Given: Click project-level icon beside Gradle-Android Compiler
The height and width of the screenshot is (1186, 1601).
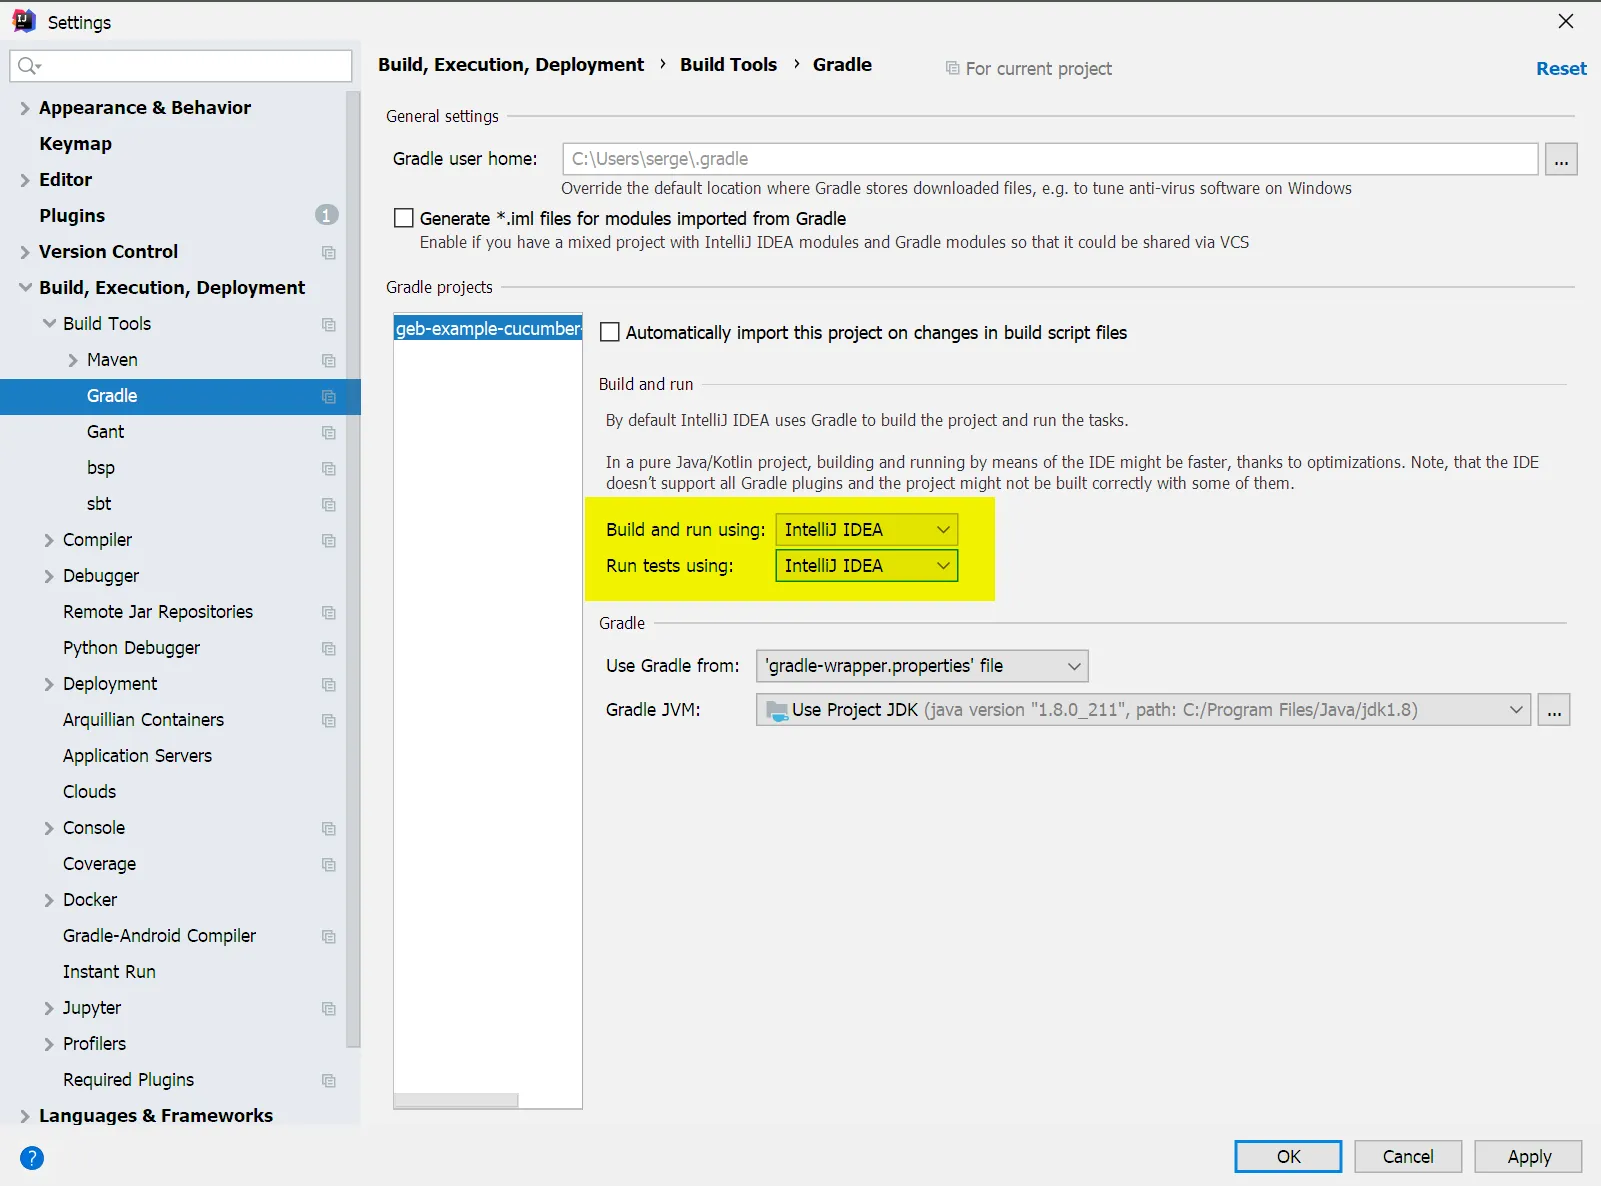Looking at the screenshot, I should 329,936.
